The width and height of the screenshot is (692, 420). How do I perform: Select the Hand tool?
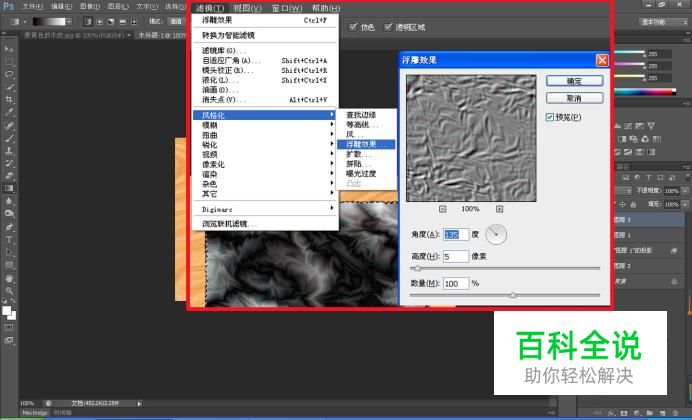point(9,278)
